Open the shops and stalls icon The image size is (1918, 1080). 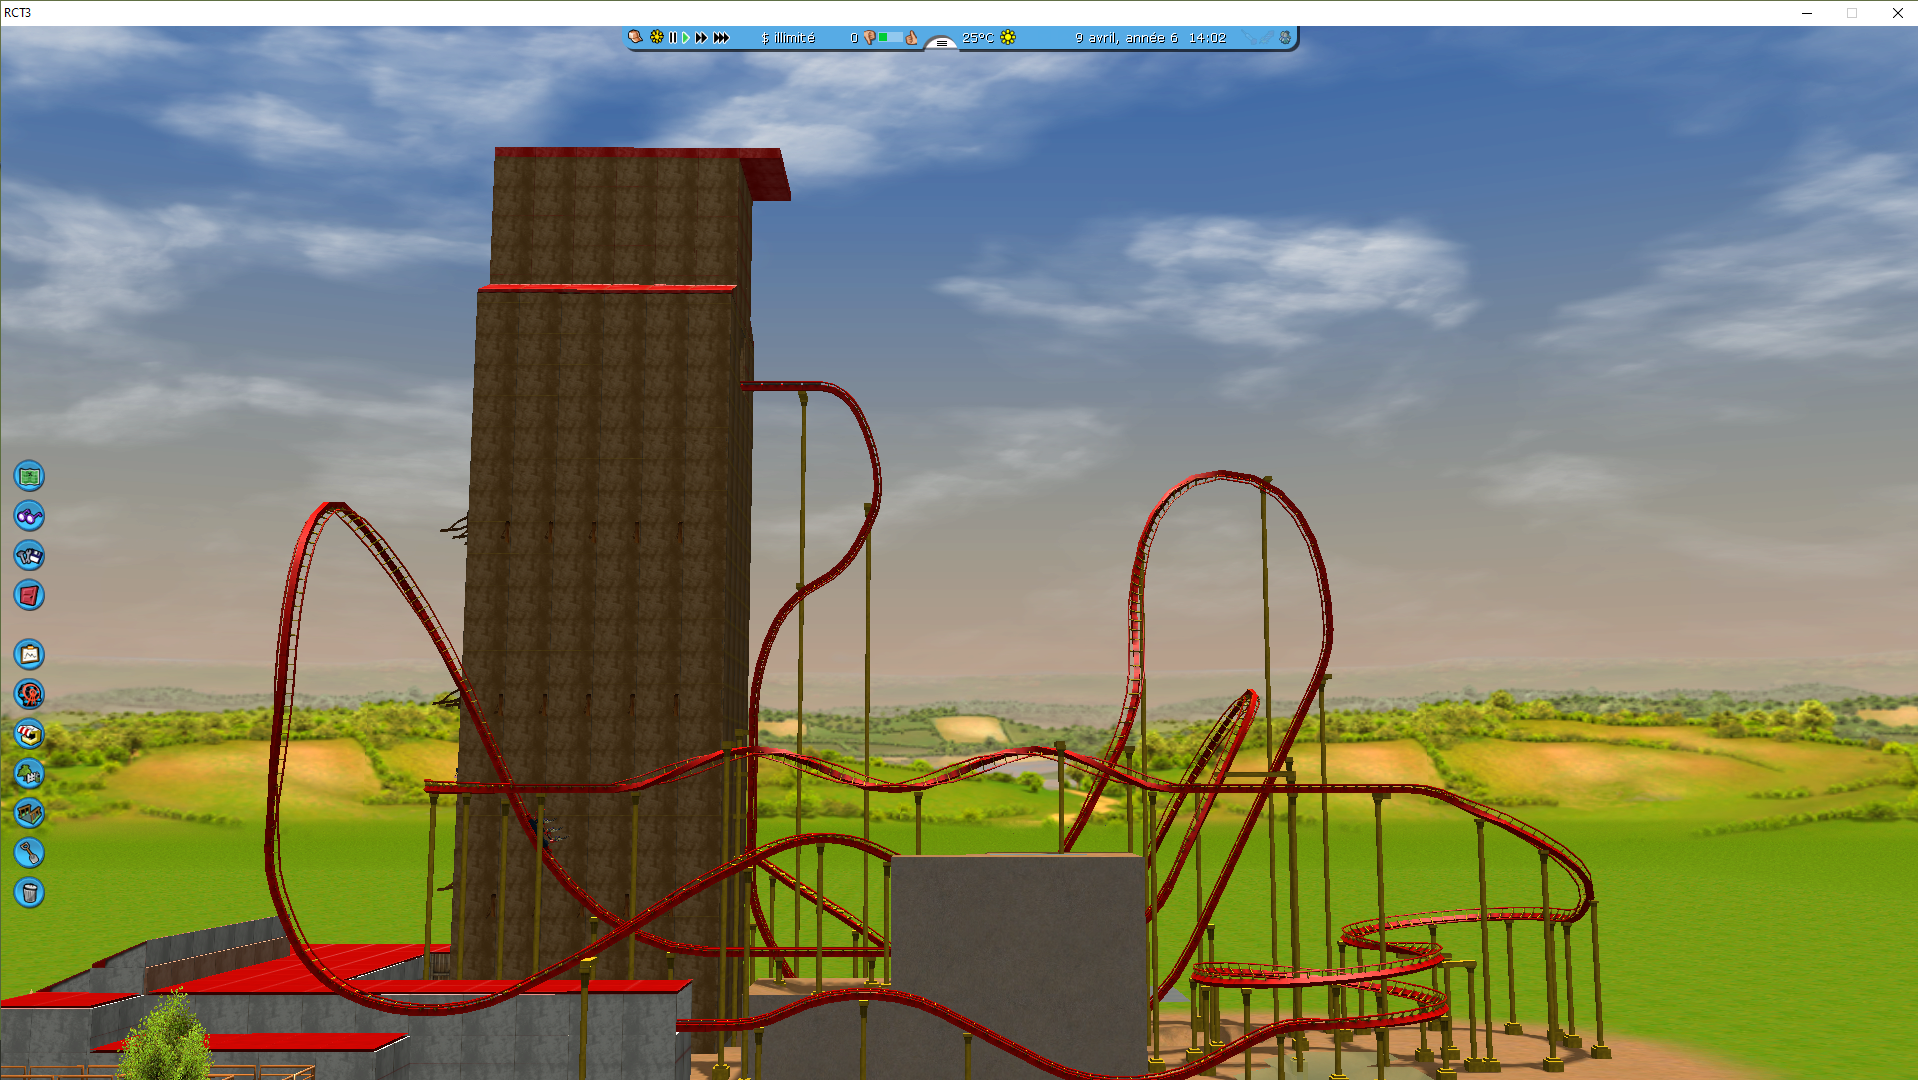coord(29,734)
